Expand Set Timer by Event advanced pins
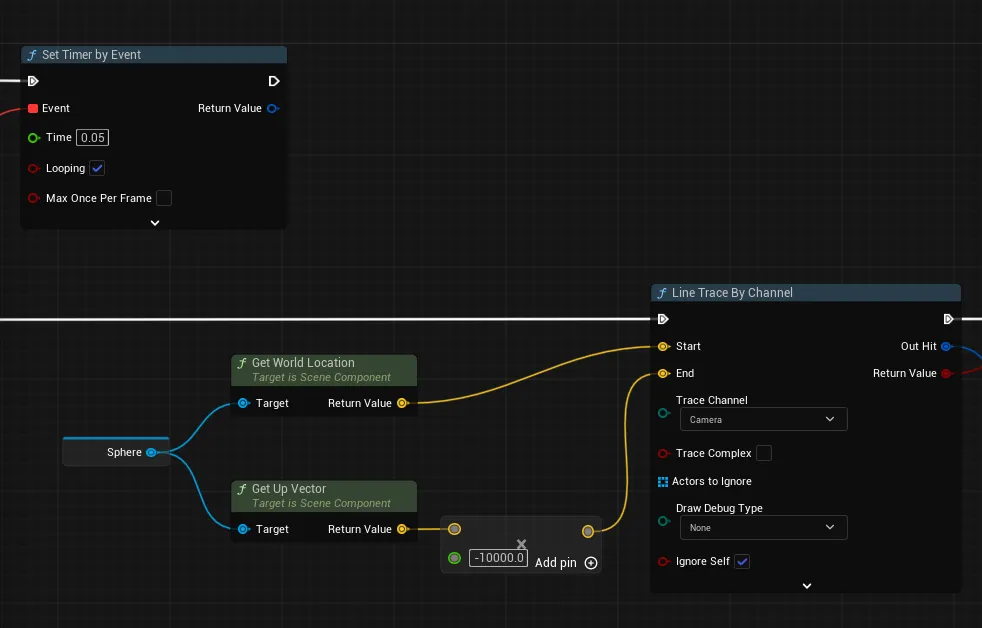Viewport: 982px width, 628px height. click(155, 223)
